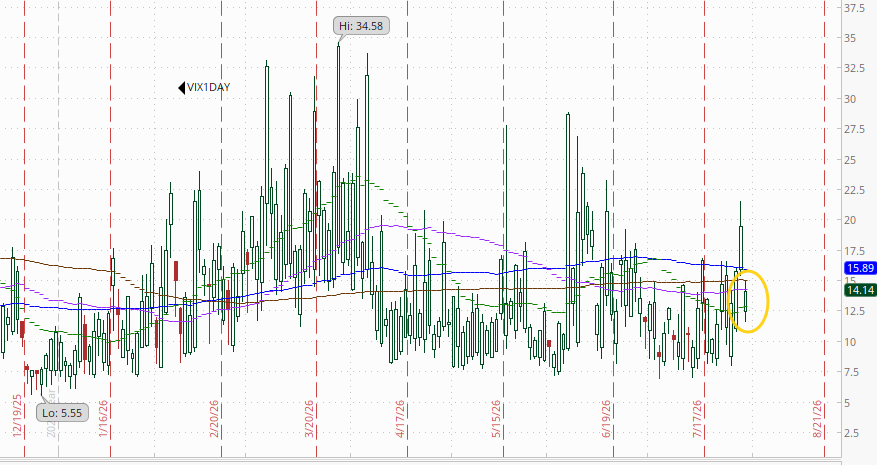Click the 12/19/25 expiration date marker

pos(17,416)
